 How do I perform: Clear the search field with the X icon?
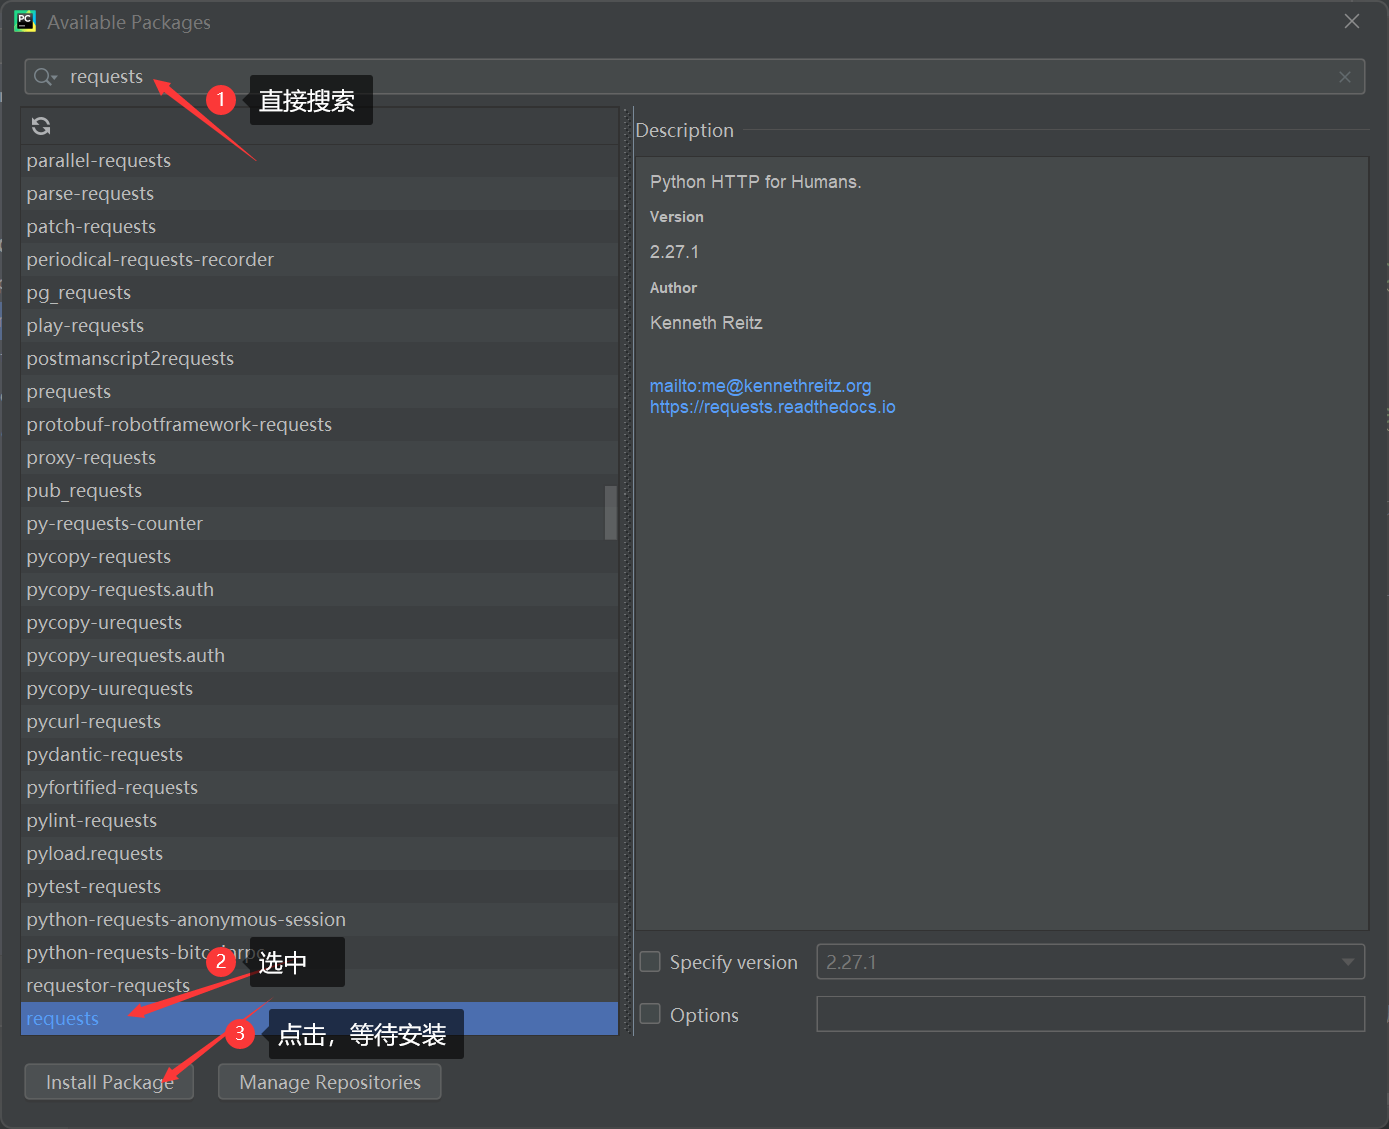pos(1345,77)
